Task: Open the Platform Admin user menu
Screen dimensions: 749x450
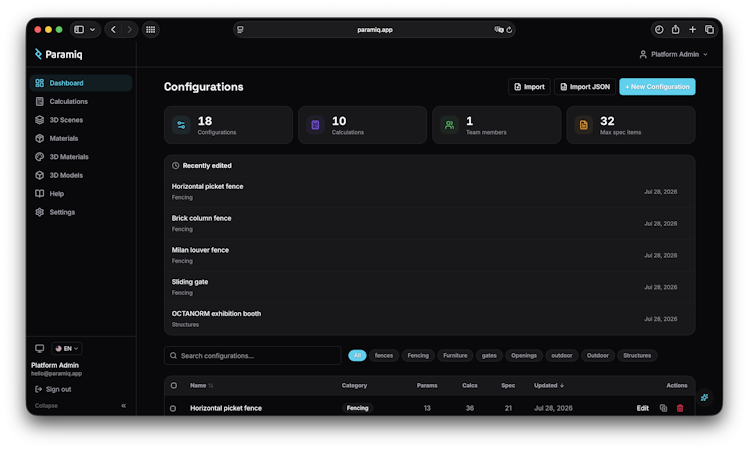Action: pyautogui.click(x=674, y=54)
